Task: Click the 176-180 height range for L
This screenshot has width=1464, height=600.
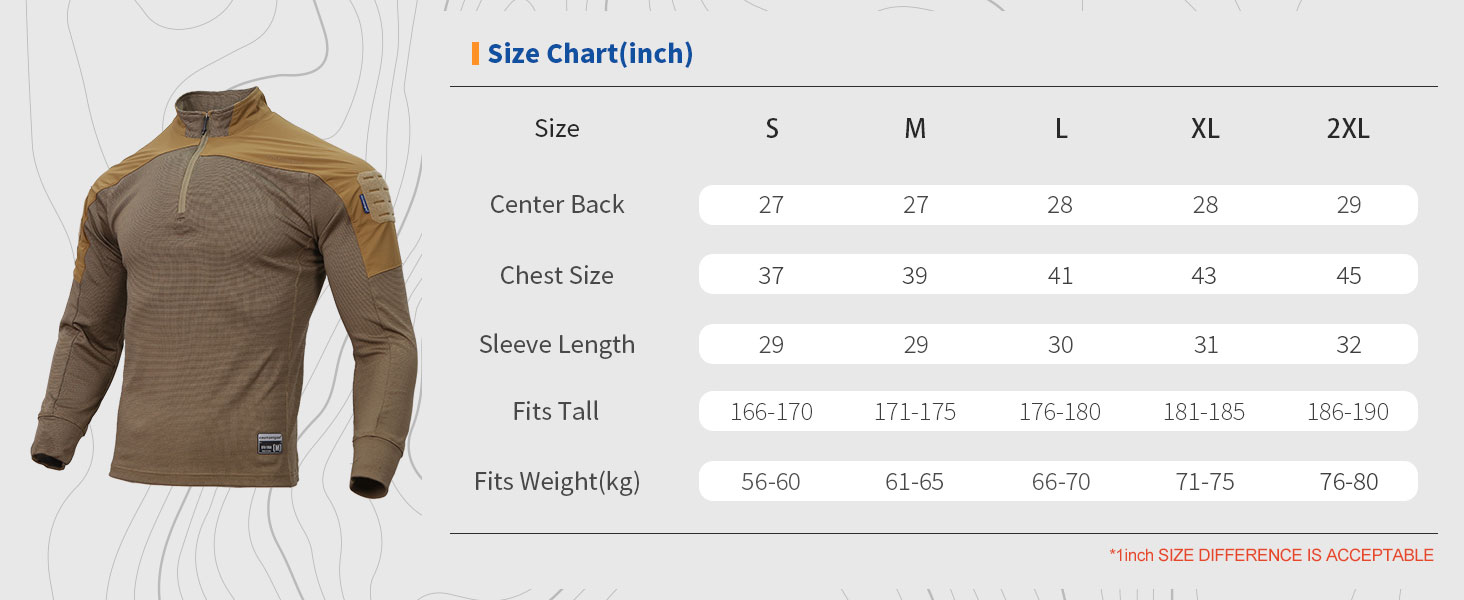Action: (1060, 412)
